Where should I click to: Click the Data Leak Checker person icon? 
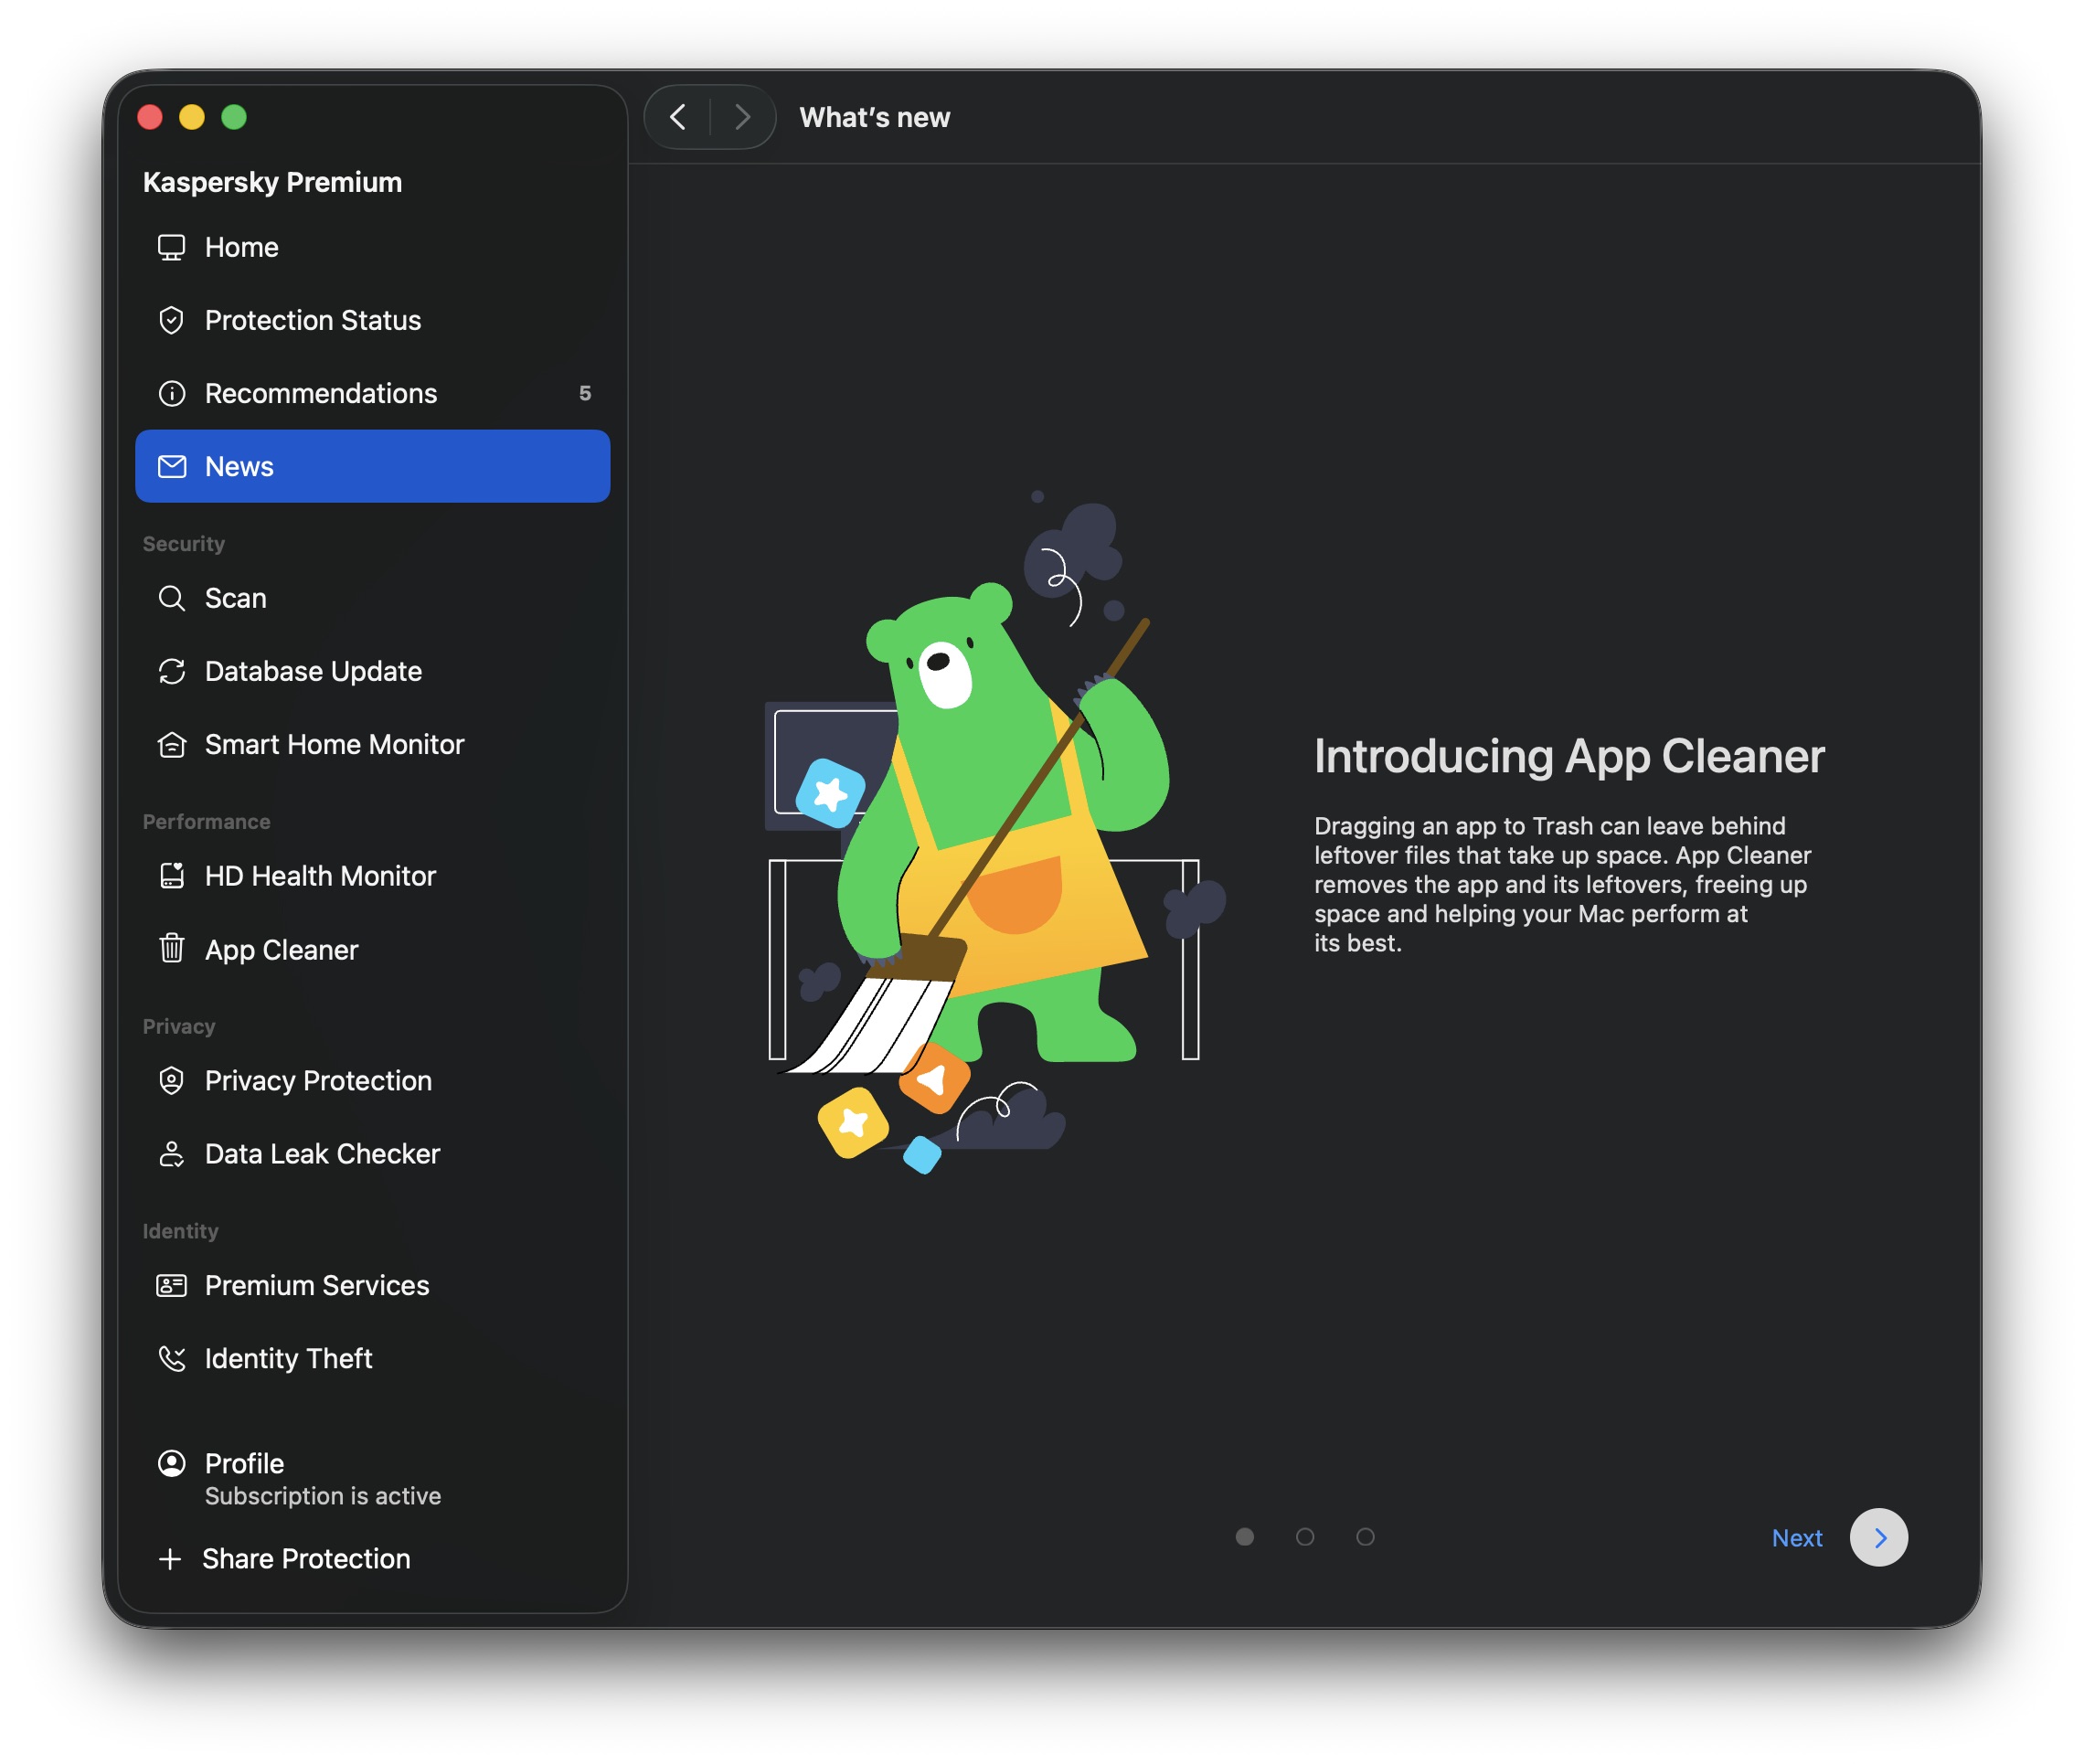pos(172,1154)
